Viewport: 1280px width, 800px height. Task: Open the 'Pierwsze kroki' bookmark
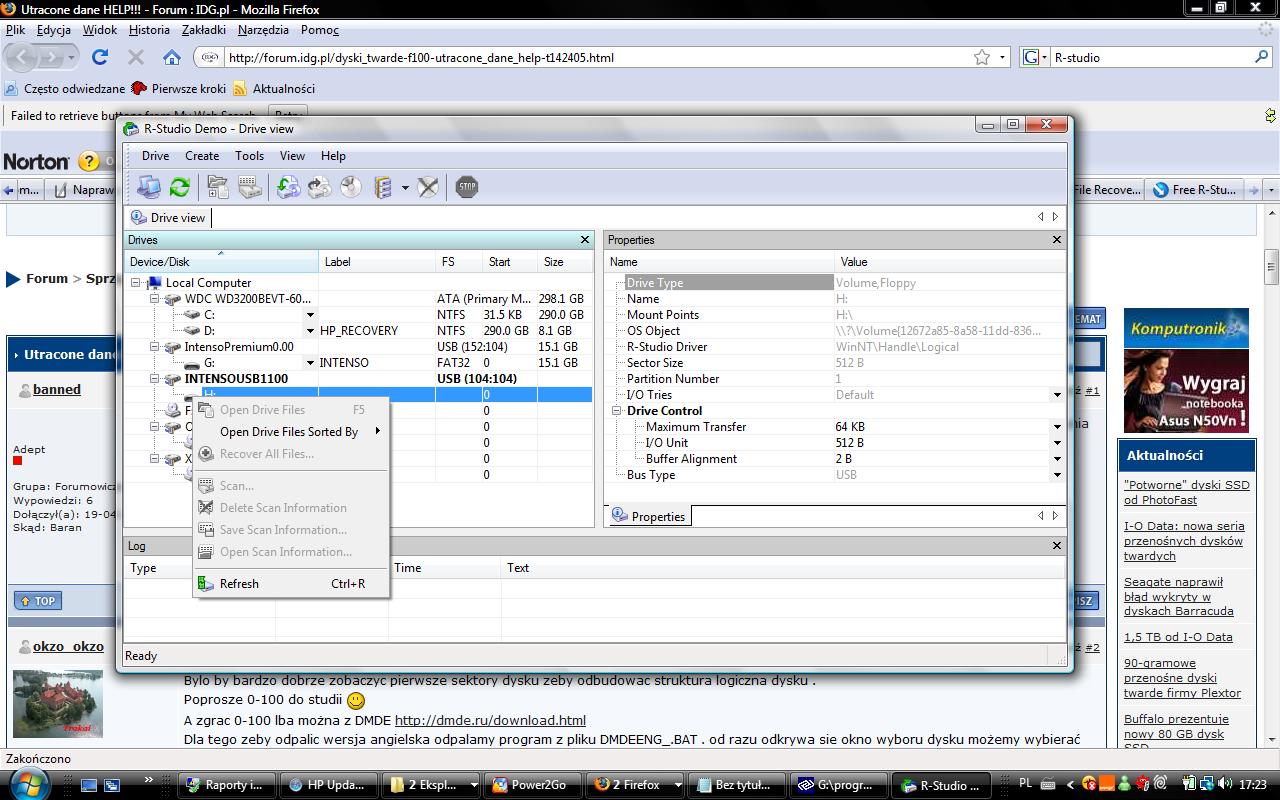(x=179, y=89)
